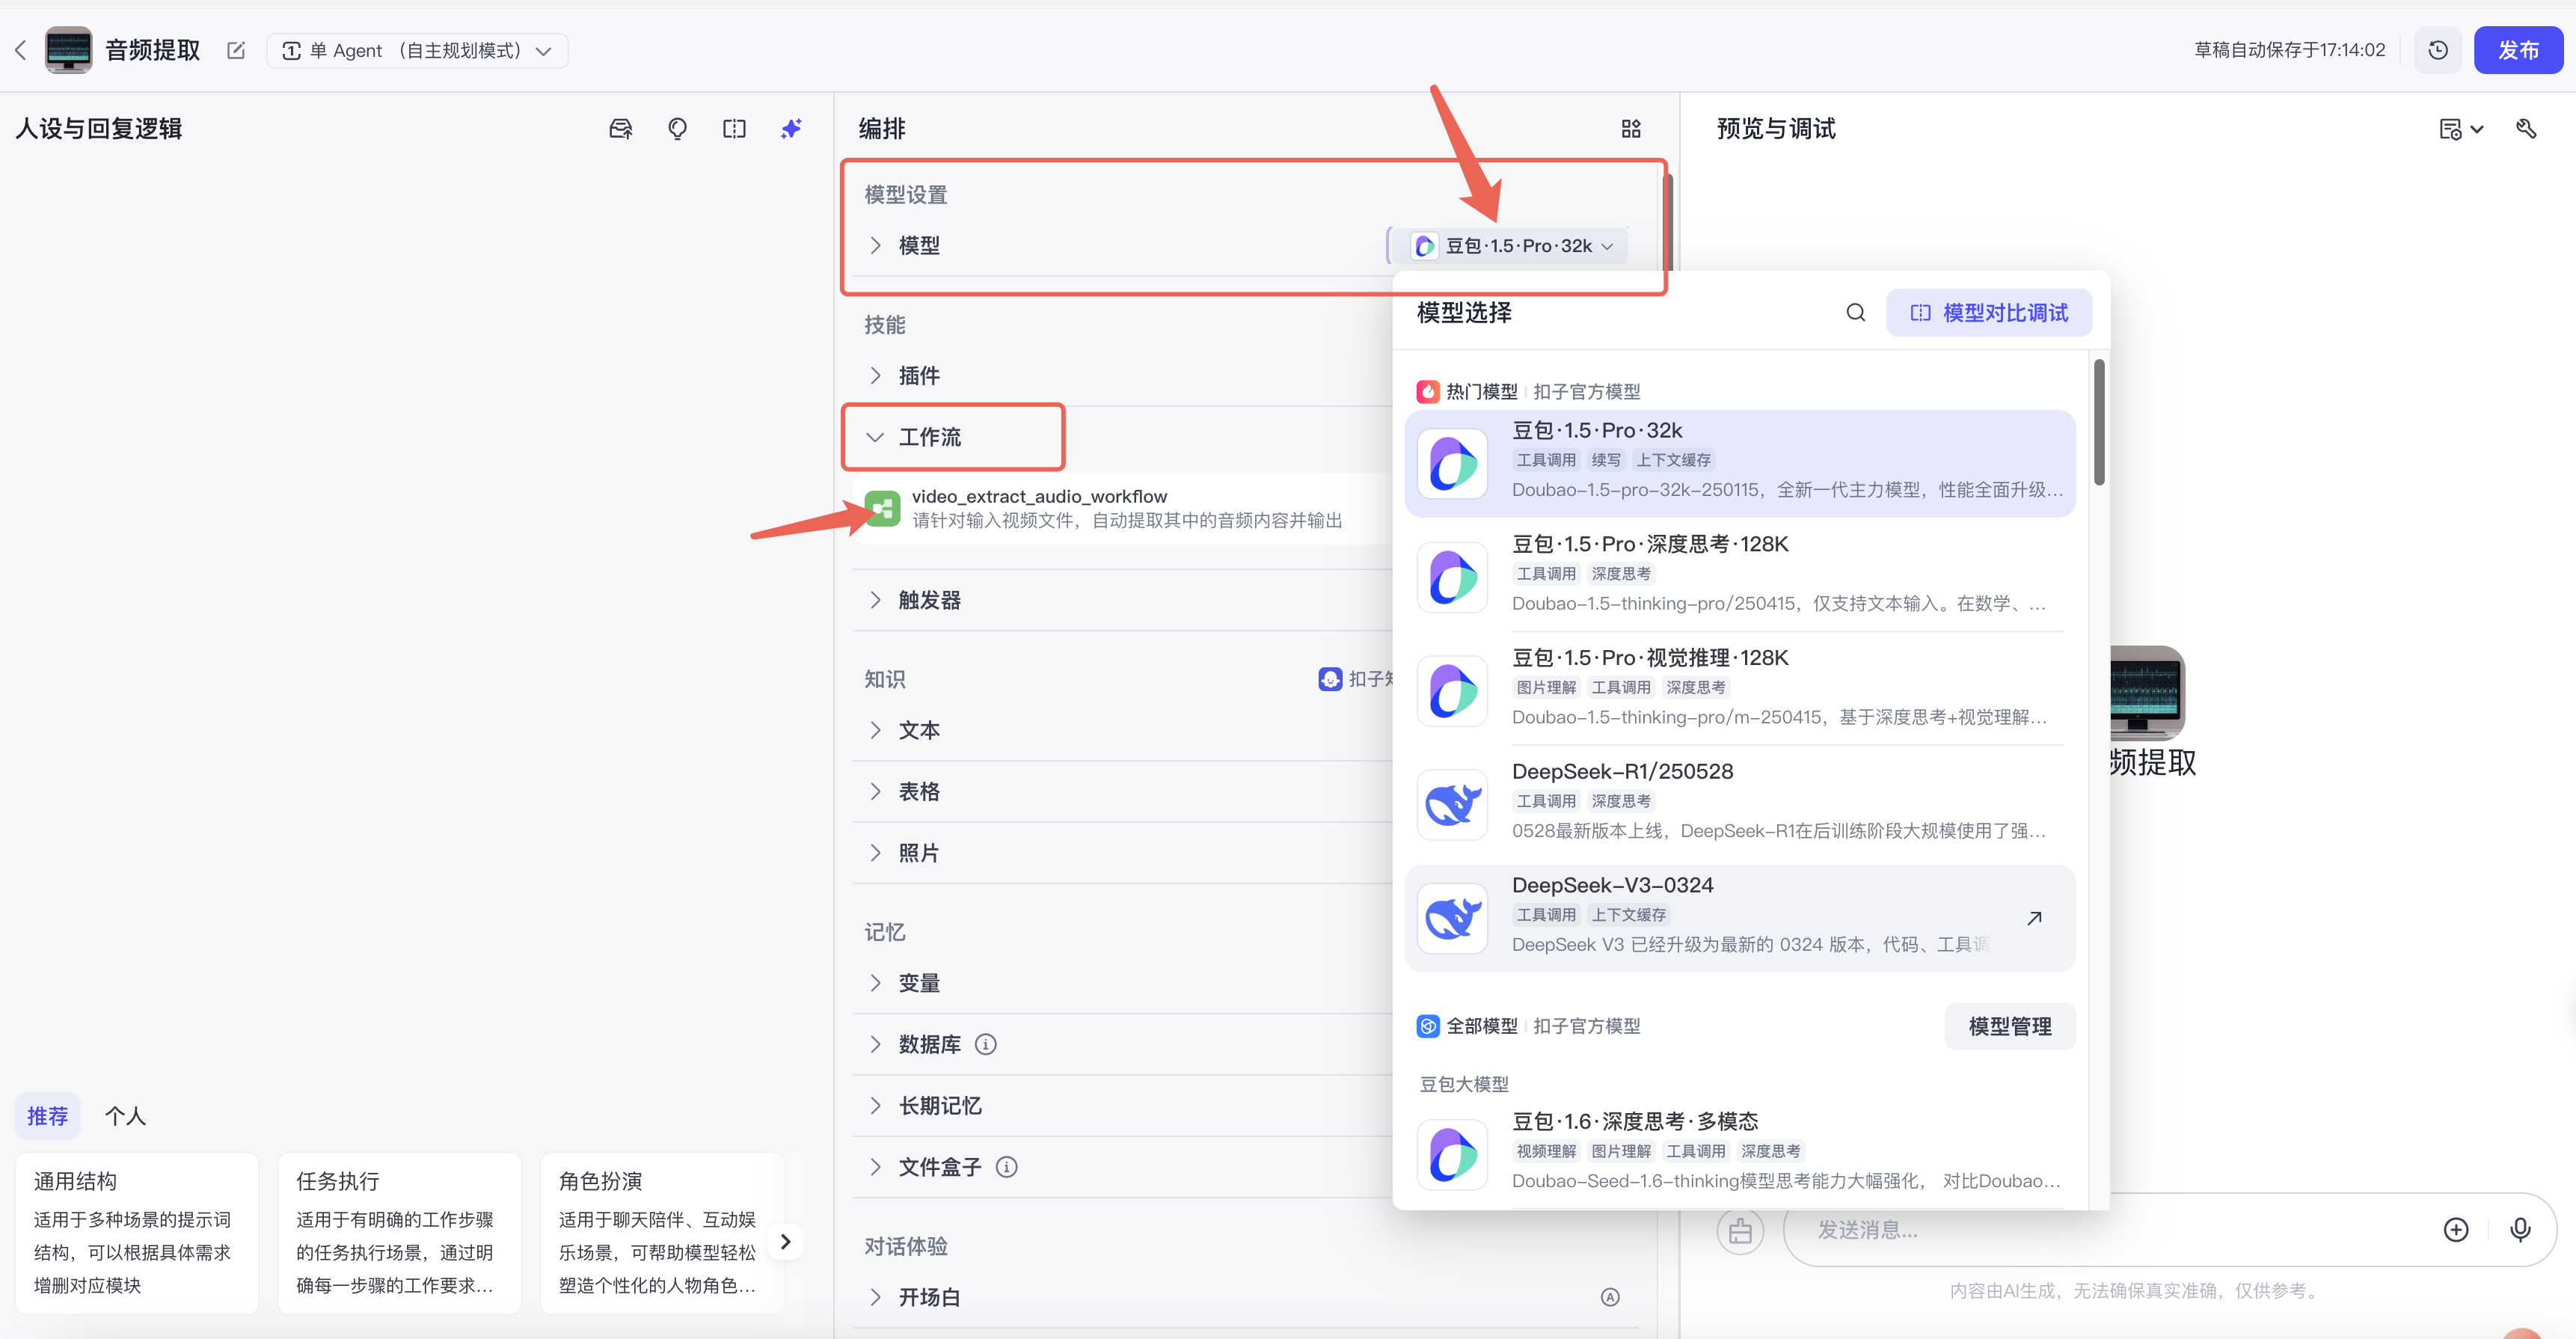Click the sparkle auto-optimize prompt icon
This screenshot has height=1339, width=2576.
791,129
